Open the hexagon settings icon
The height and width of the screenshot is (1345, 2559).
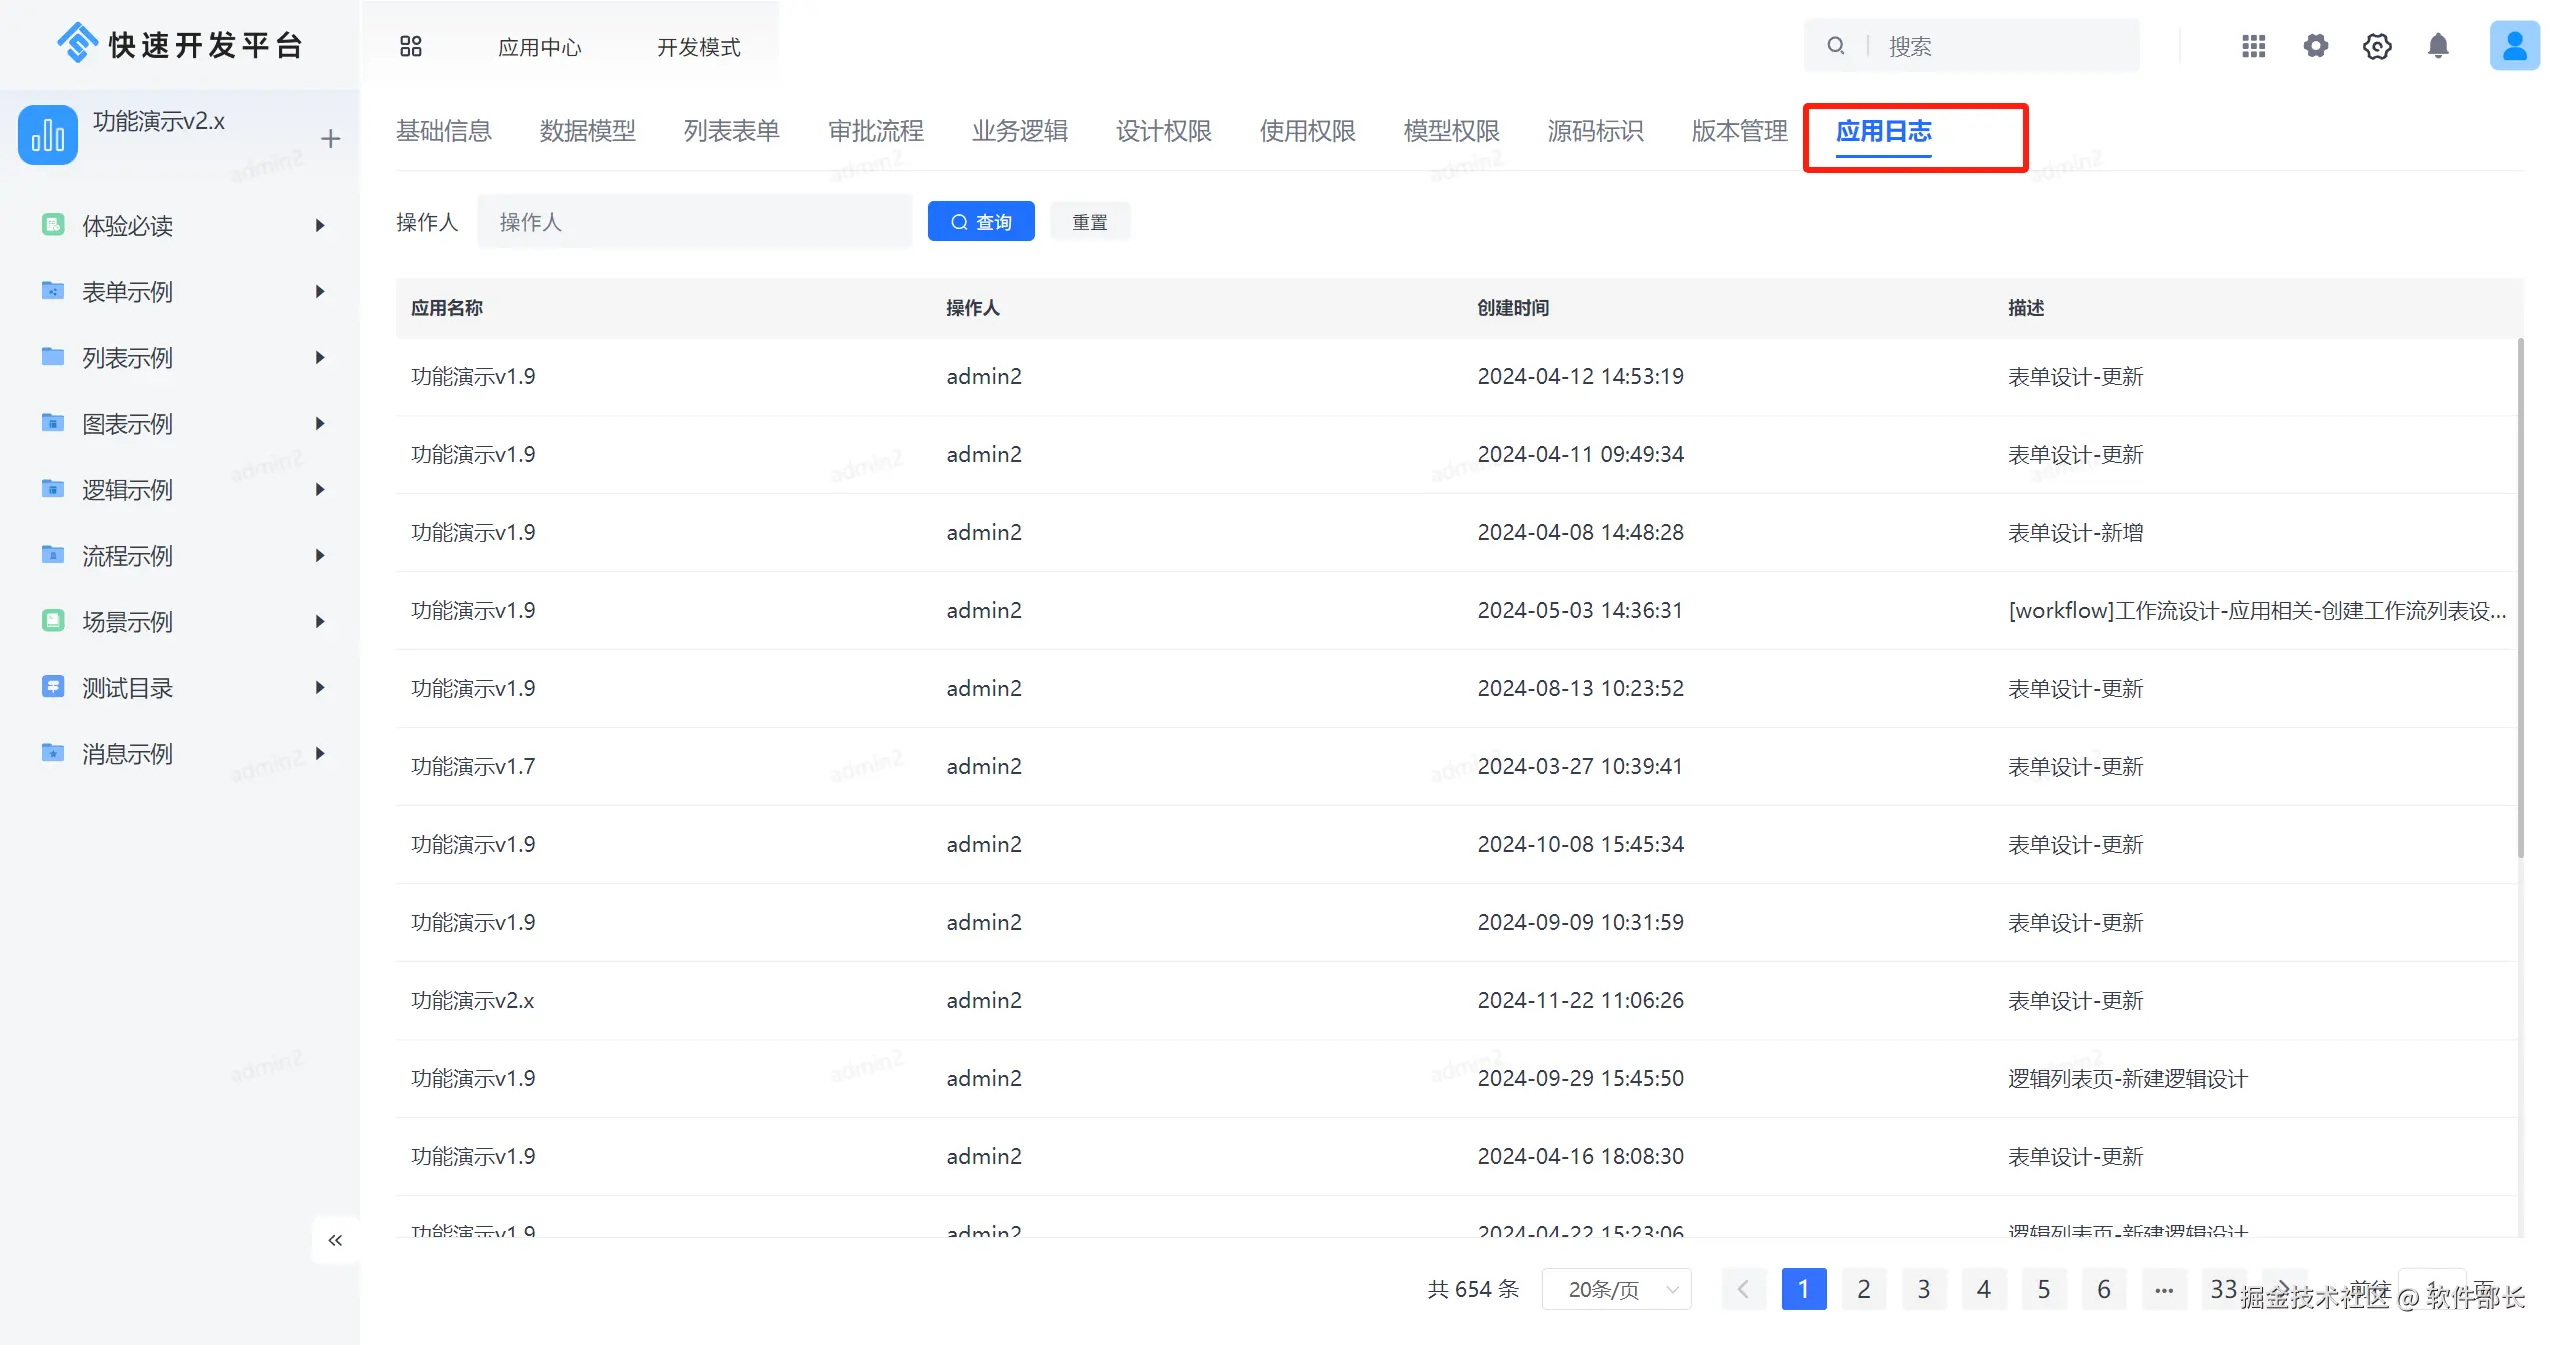click(x=2377, y=46)
